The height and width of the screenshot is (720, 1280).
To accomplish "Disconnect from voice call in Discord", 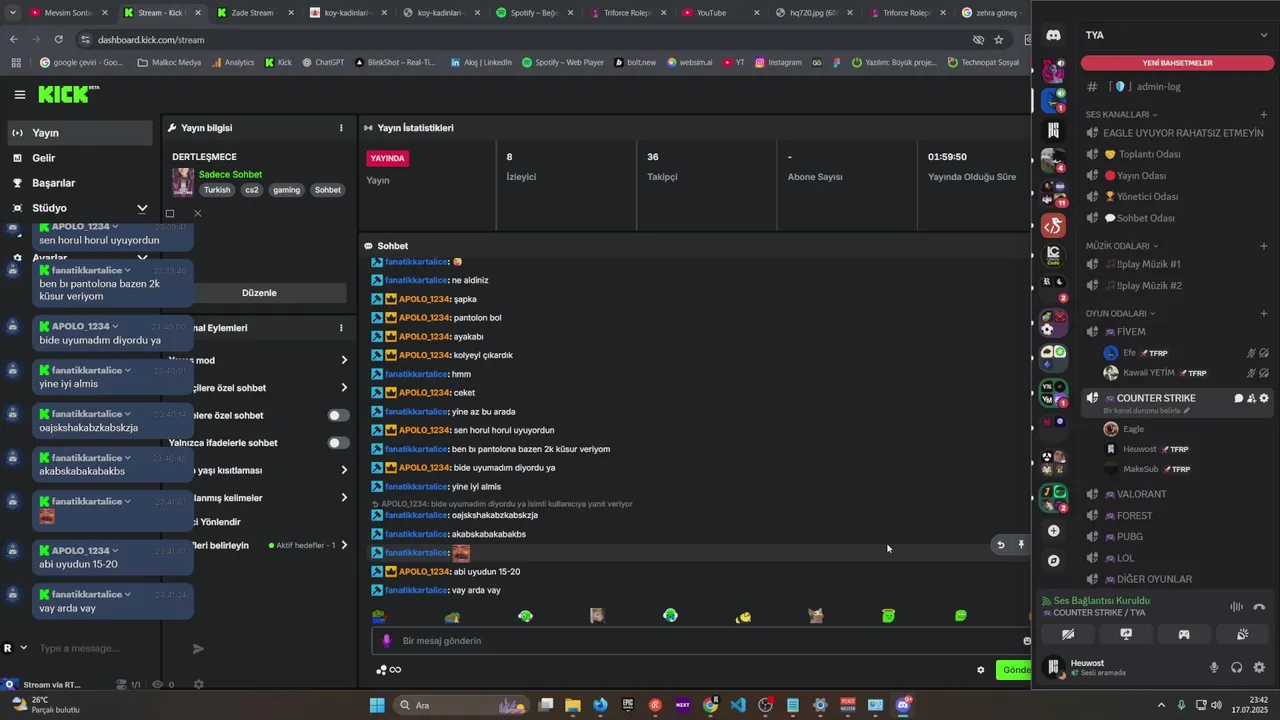I will (1259, 607).
